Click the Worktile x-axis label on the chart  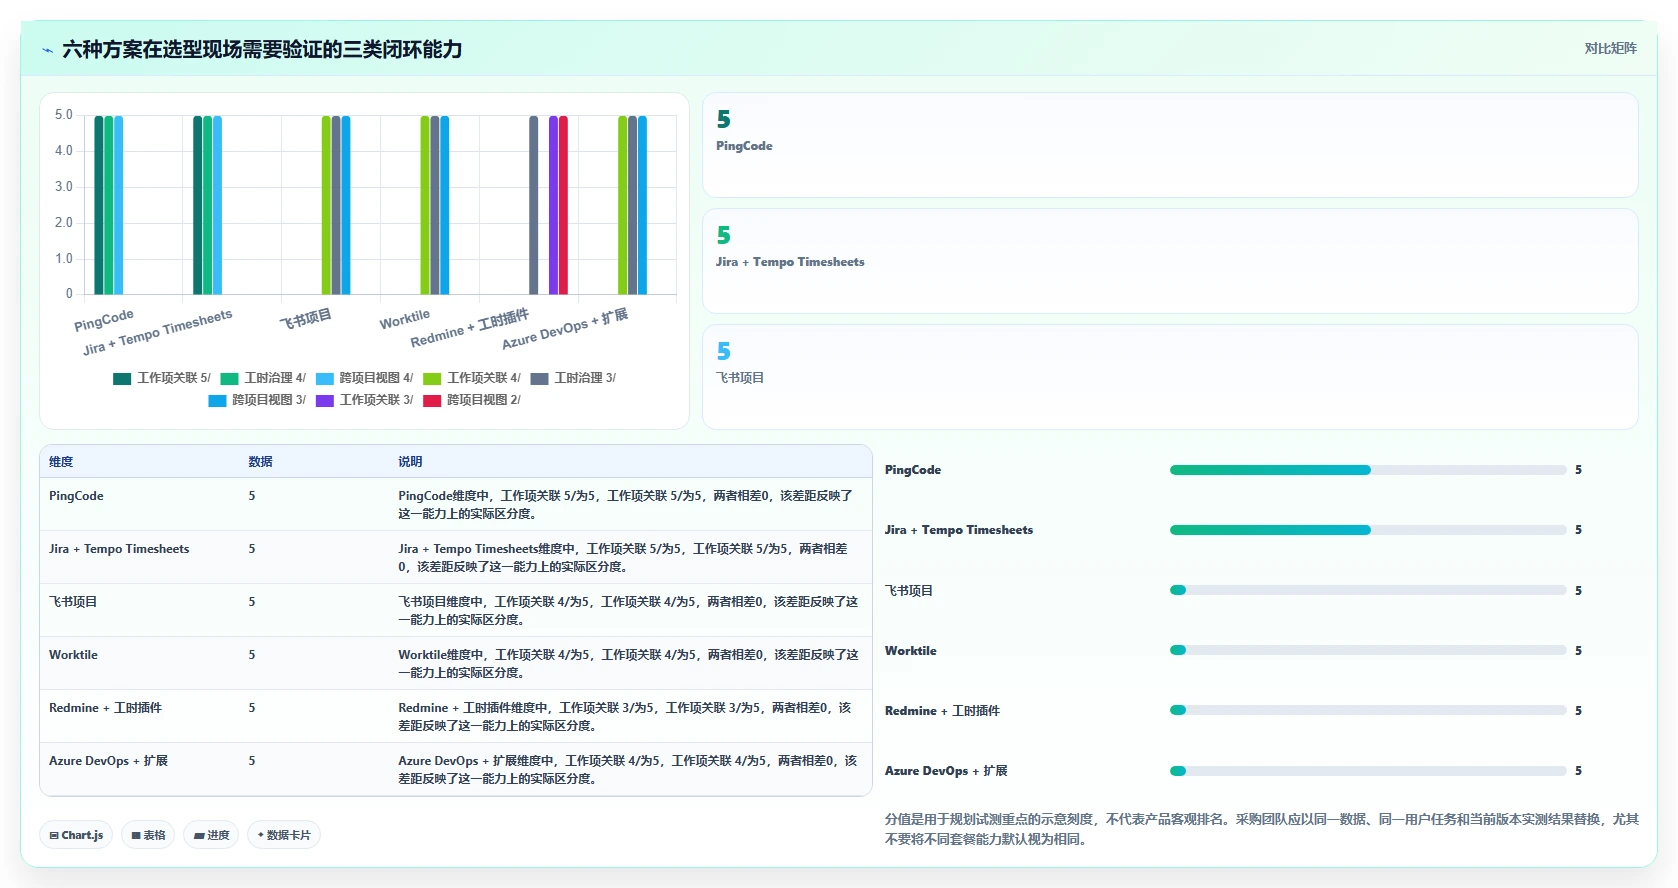coord(405,319)
